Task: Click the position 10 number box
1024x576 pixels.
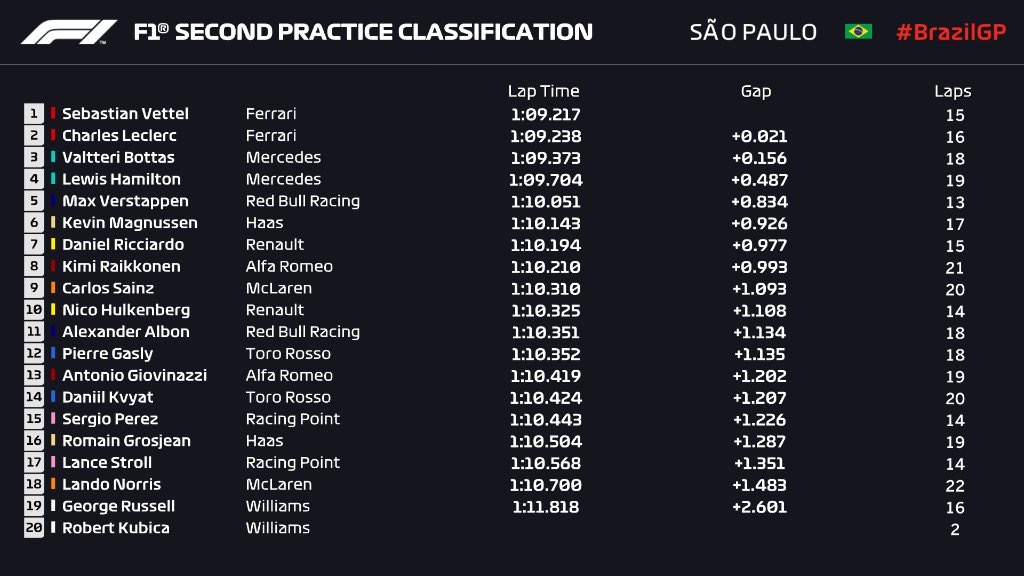Action: click(34, 310)
